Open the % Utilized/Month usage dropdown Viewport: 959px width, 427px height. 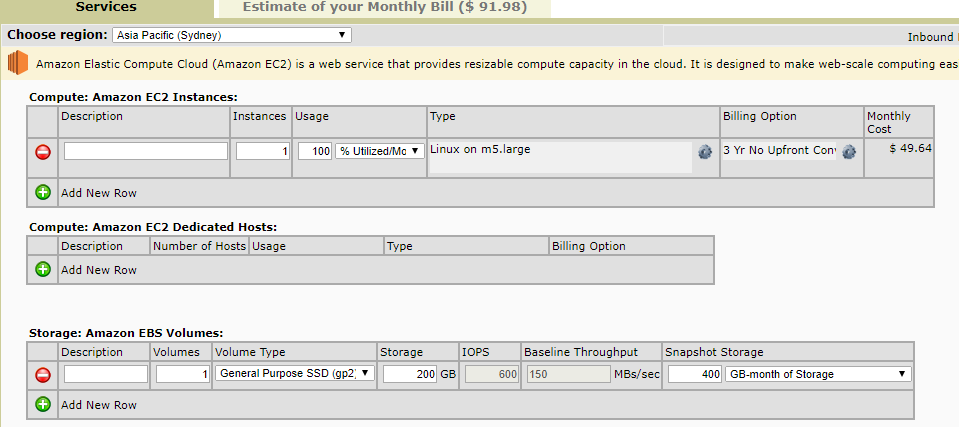(380, 151)
